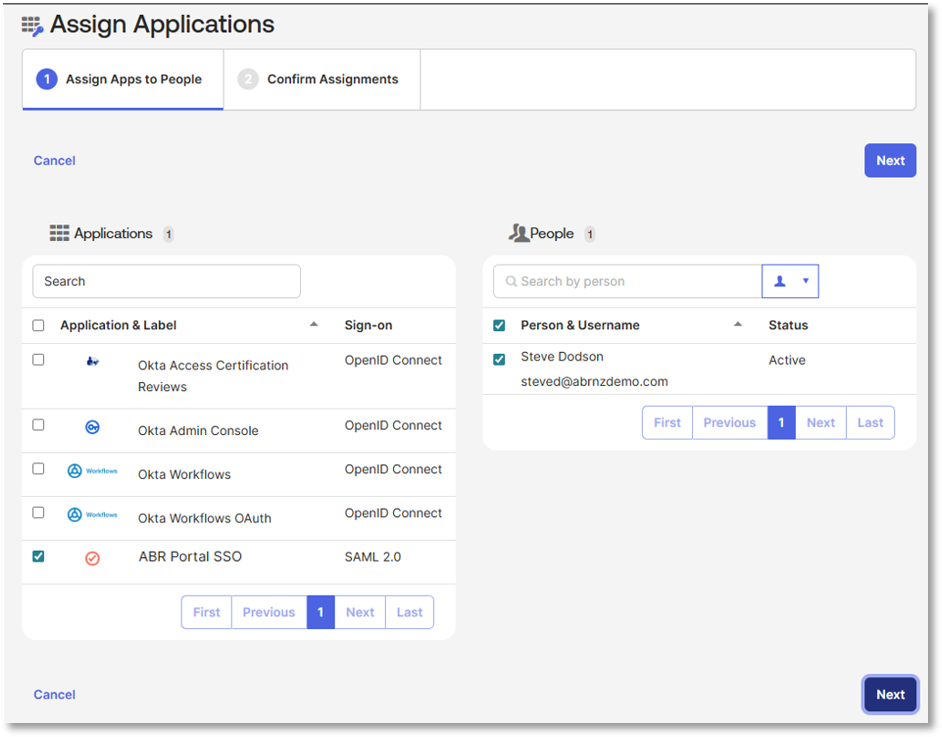Click the bottom Cancel link
Screen dimensions: 942x737
pyautogui.click(x=55, y=695)
